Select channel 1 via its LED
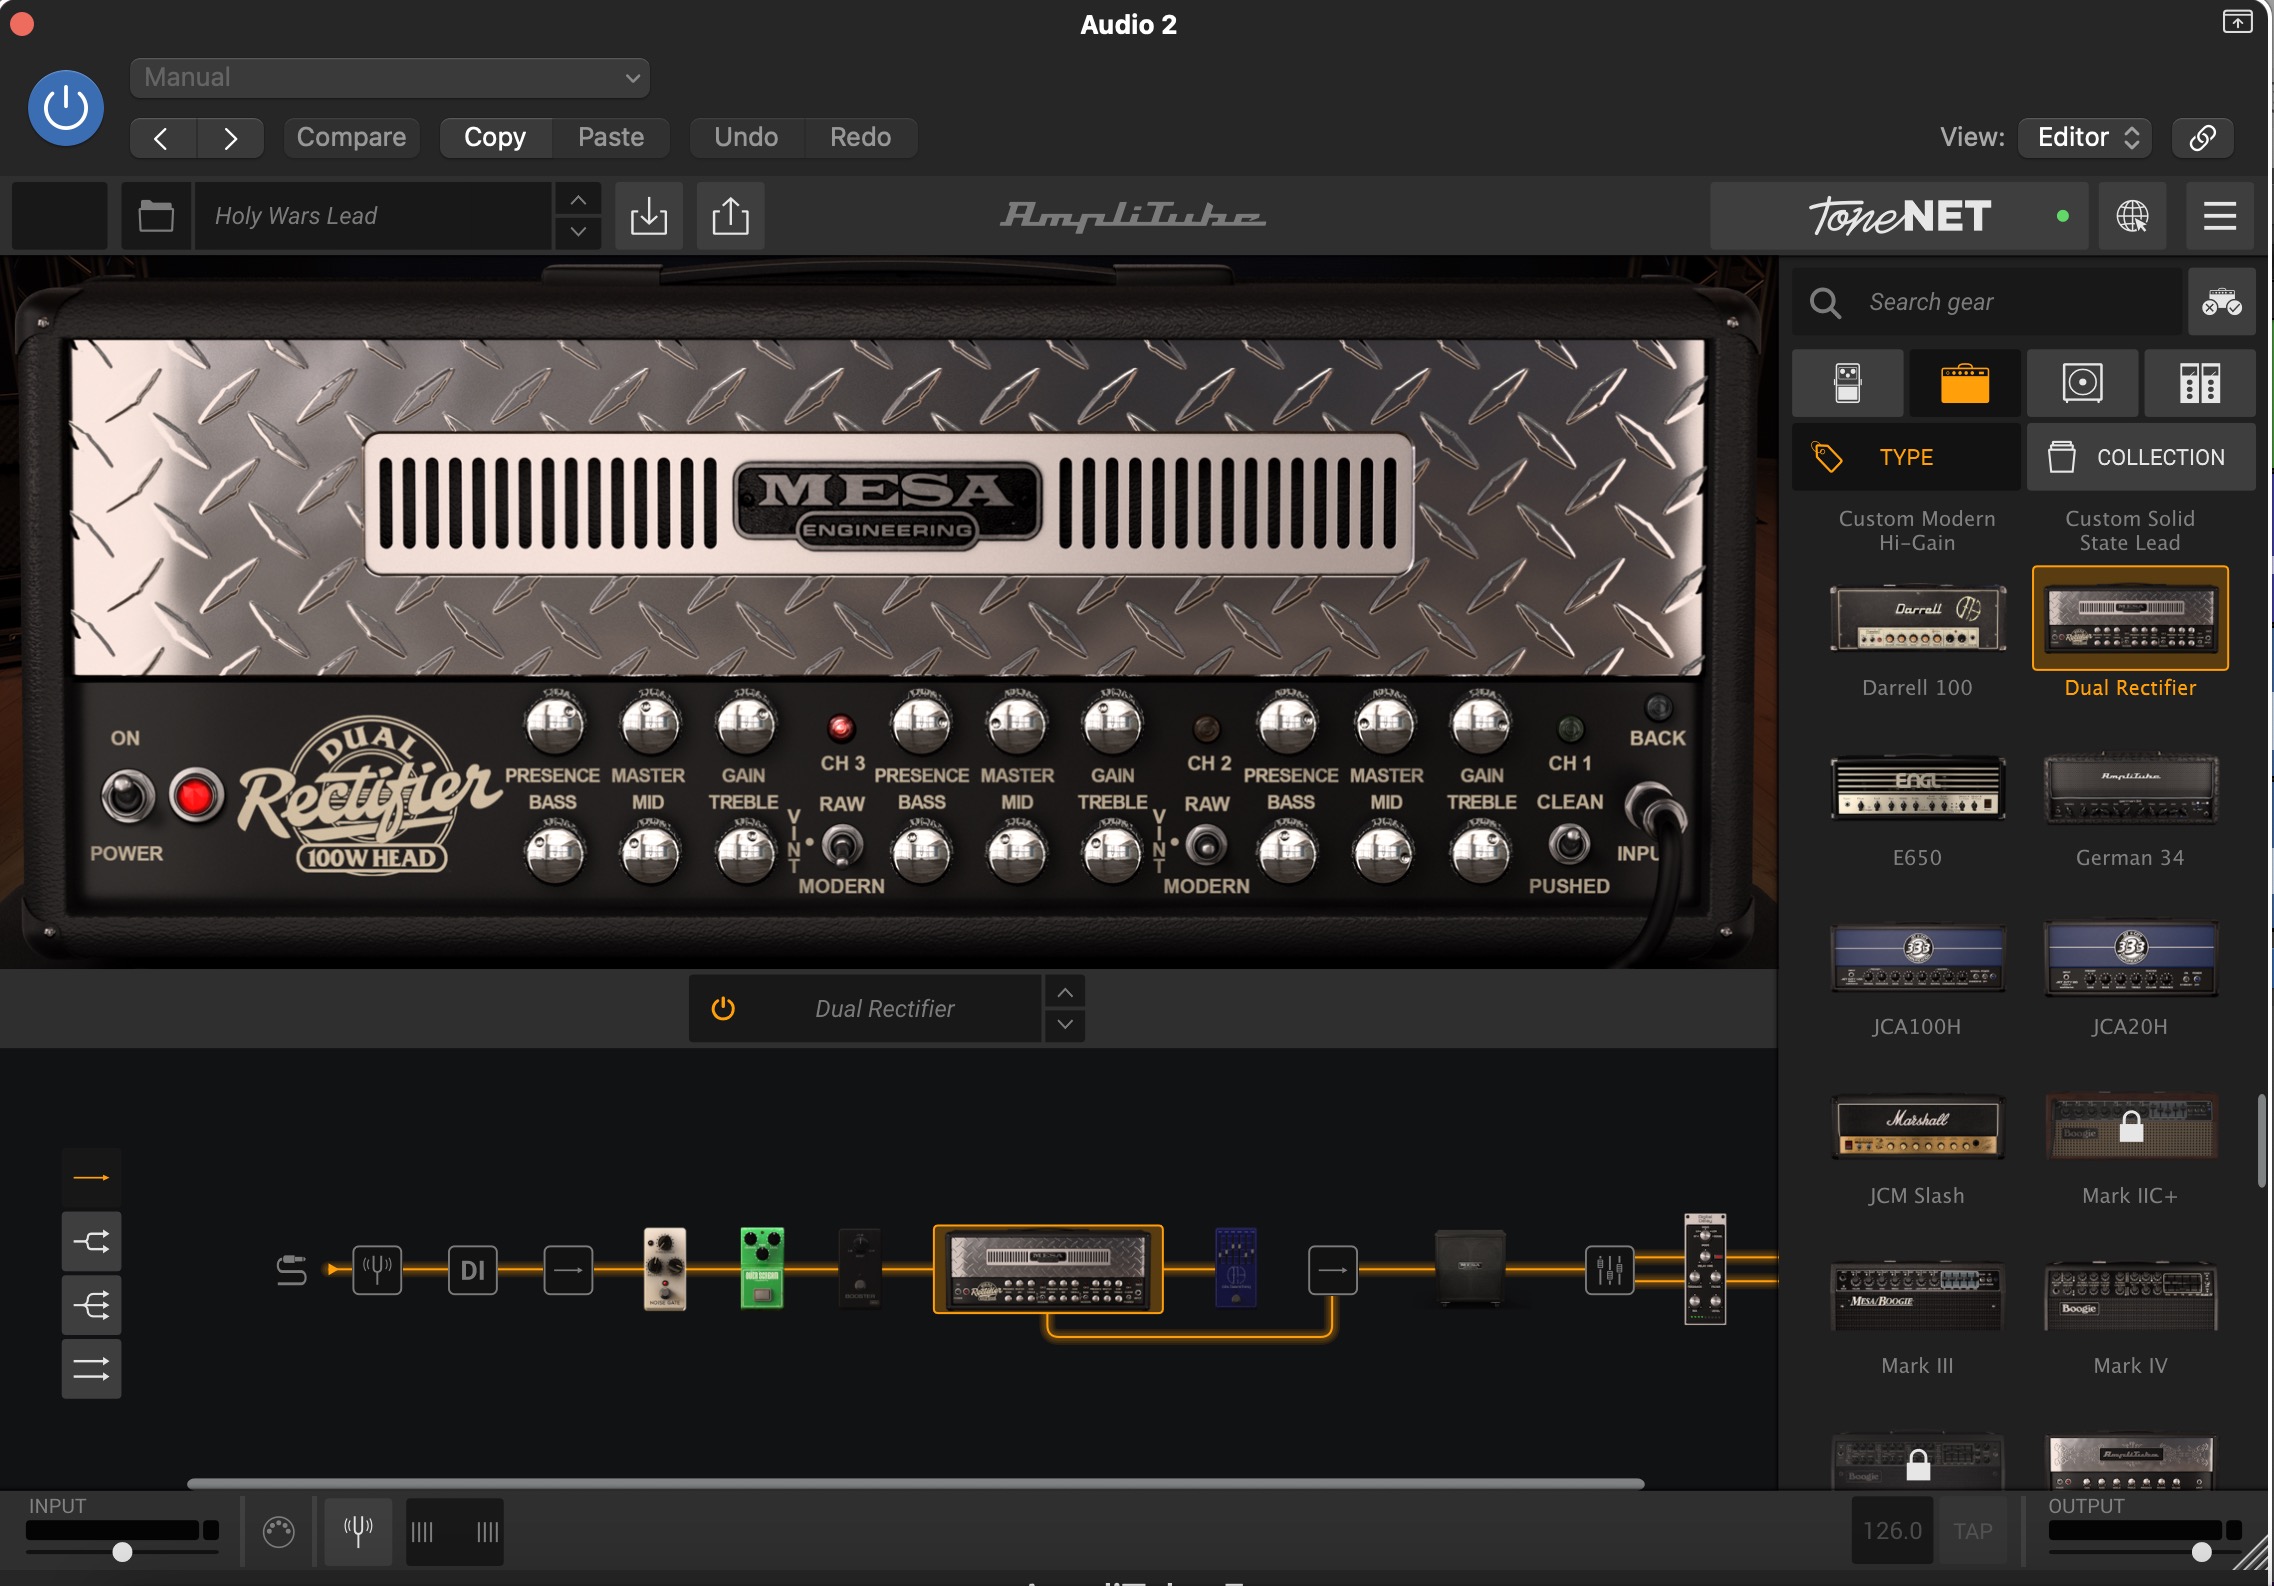The height and width of the screenshot is (1586, 2274). pos(1571,728)
